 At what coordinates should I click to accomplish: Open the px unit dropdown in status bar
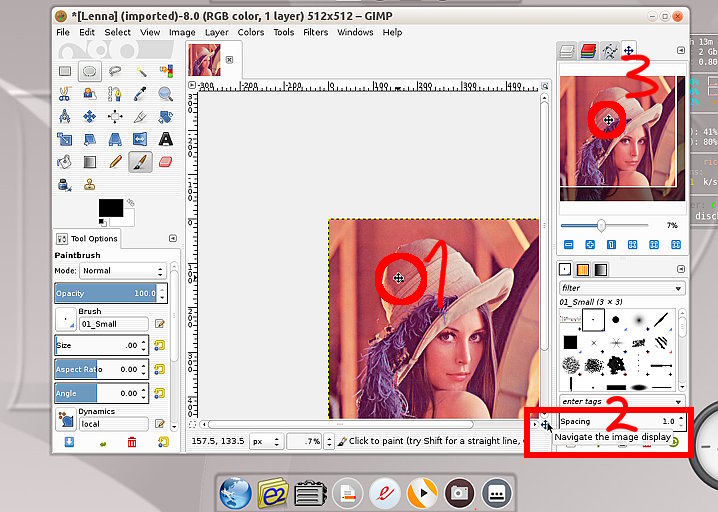pos(266,441)
